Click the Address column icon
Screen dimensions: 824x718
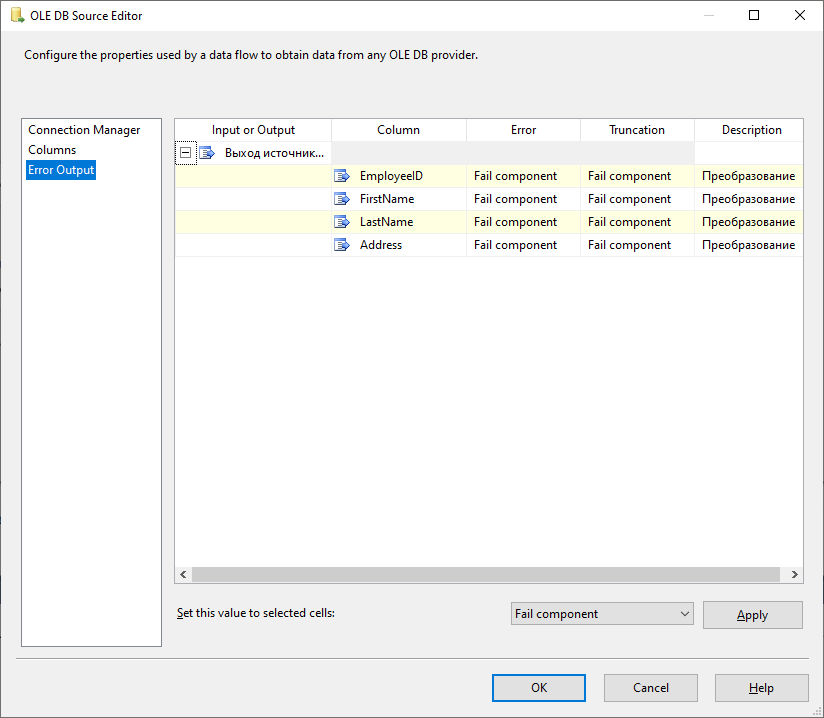341,245
